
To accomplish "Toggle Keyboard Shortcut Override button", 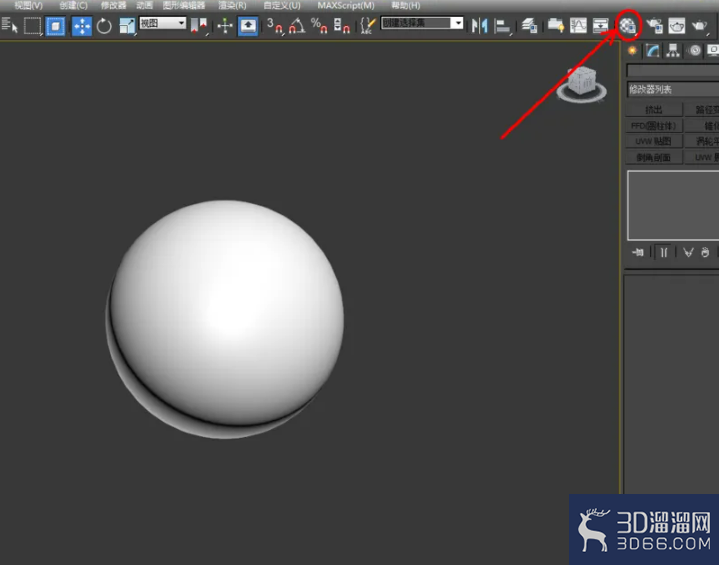I will [x=248, y=26].
